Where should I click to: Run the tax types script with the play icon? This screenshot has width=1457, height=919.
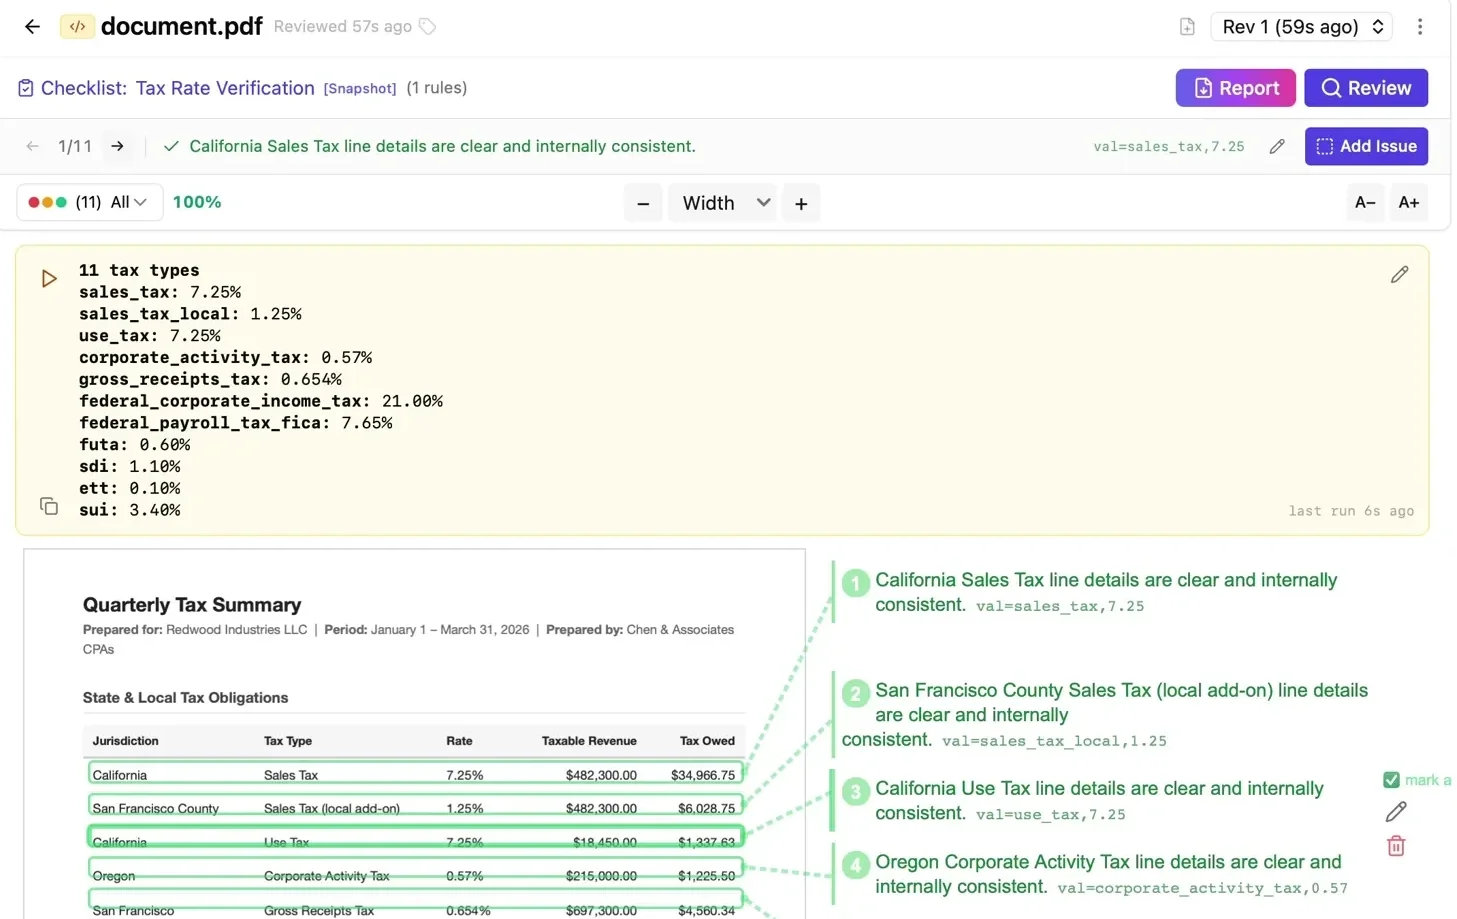(x=49, y=279)
